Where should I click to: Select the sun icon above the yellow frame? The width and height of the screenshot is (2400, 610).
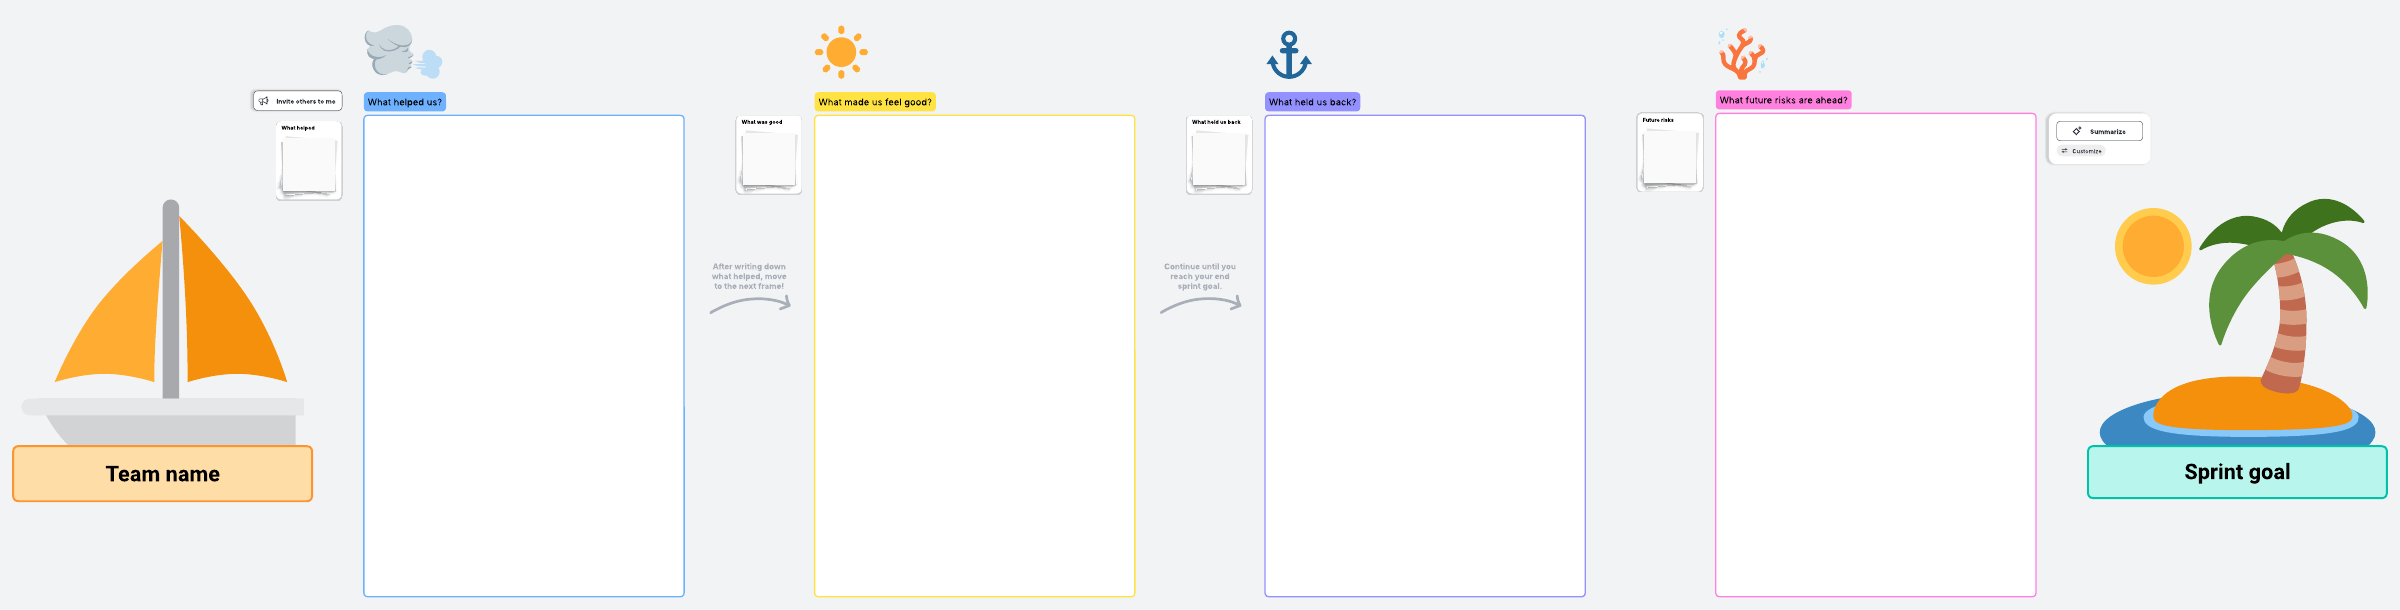(841, 52)
